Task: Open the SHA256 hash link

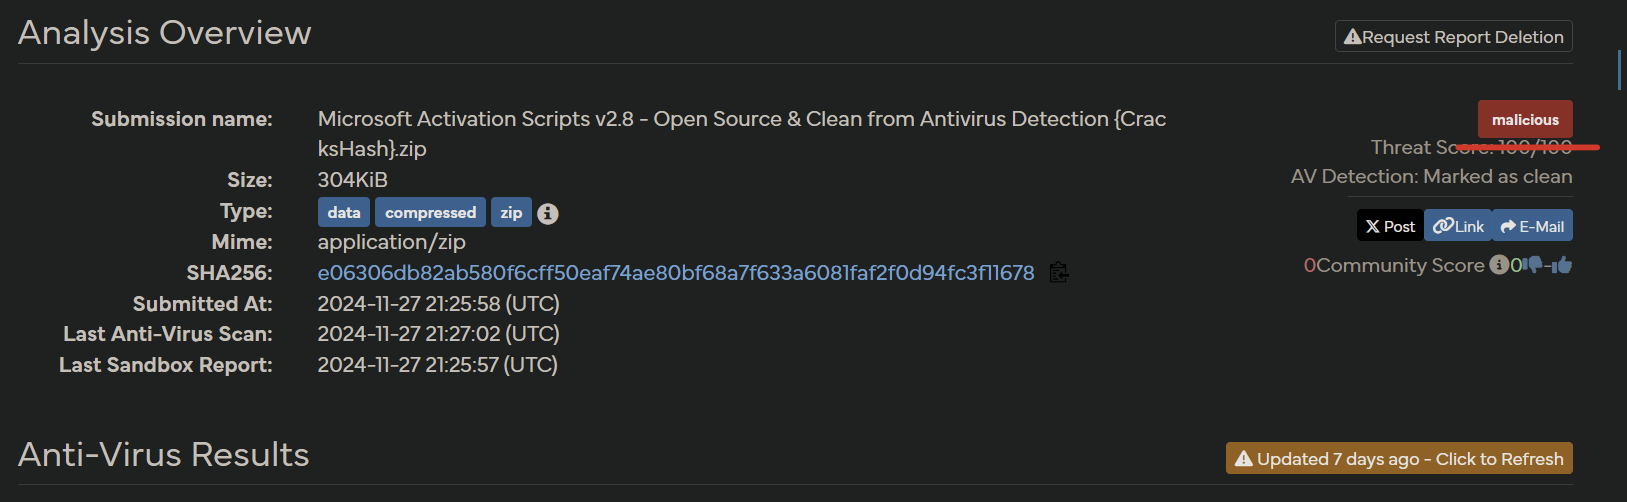Action: [x=675, y=273]
